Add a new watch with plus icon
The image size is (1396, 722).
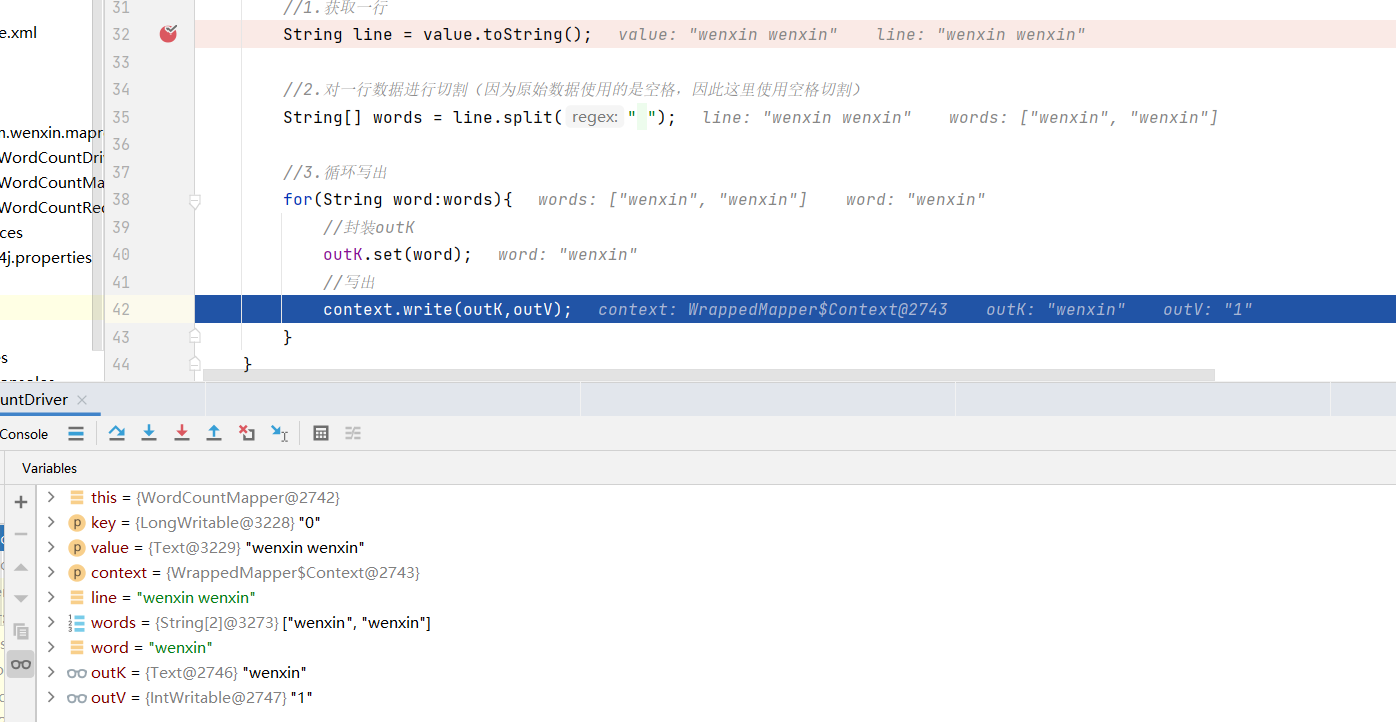coord(21,502)
